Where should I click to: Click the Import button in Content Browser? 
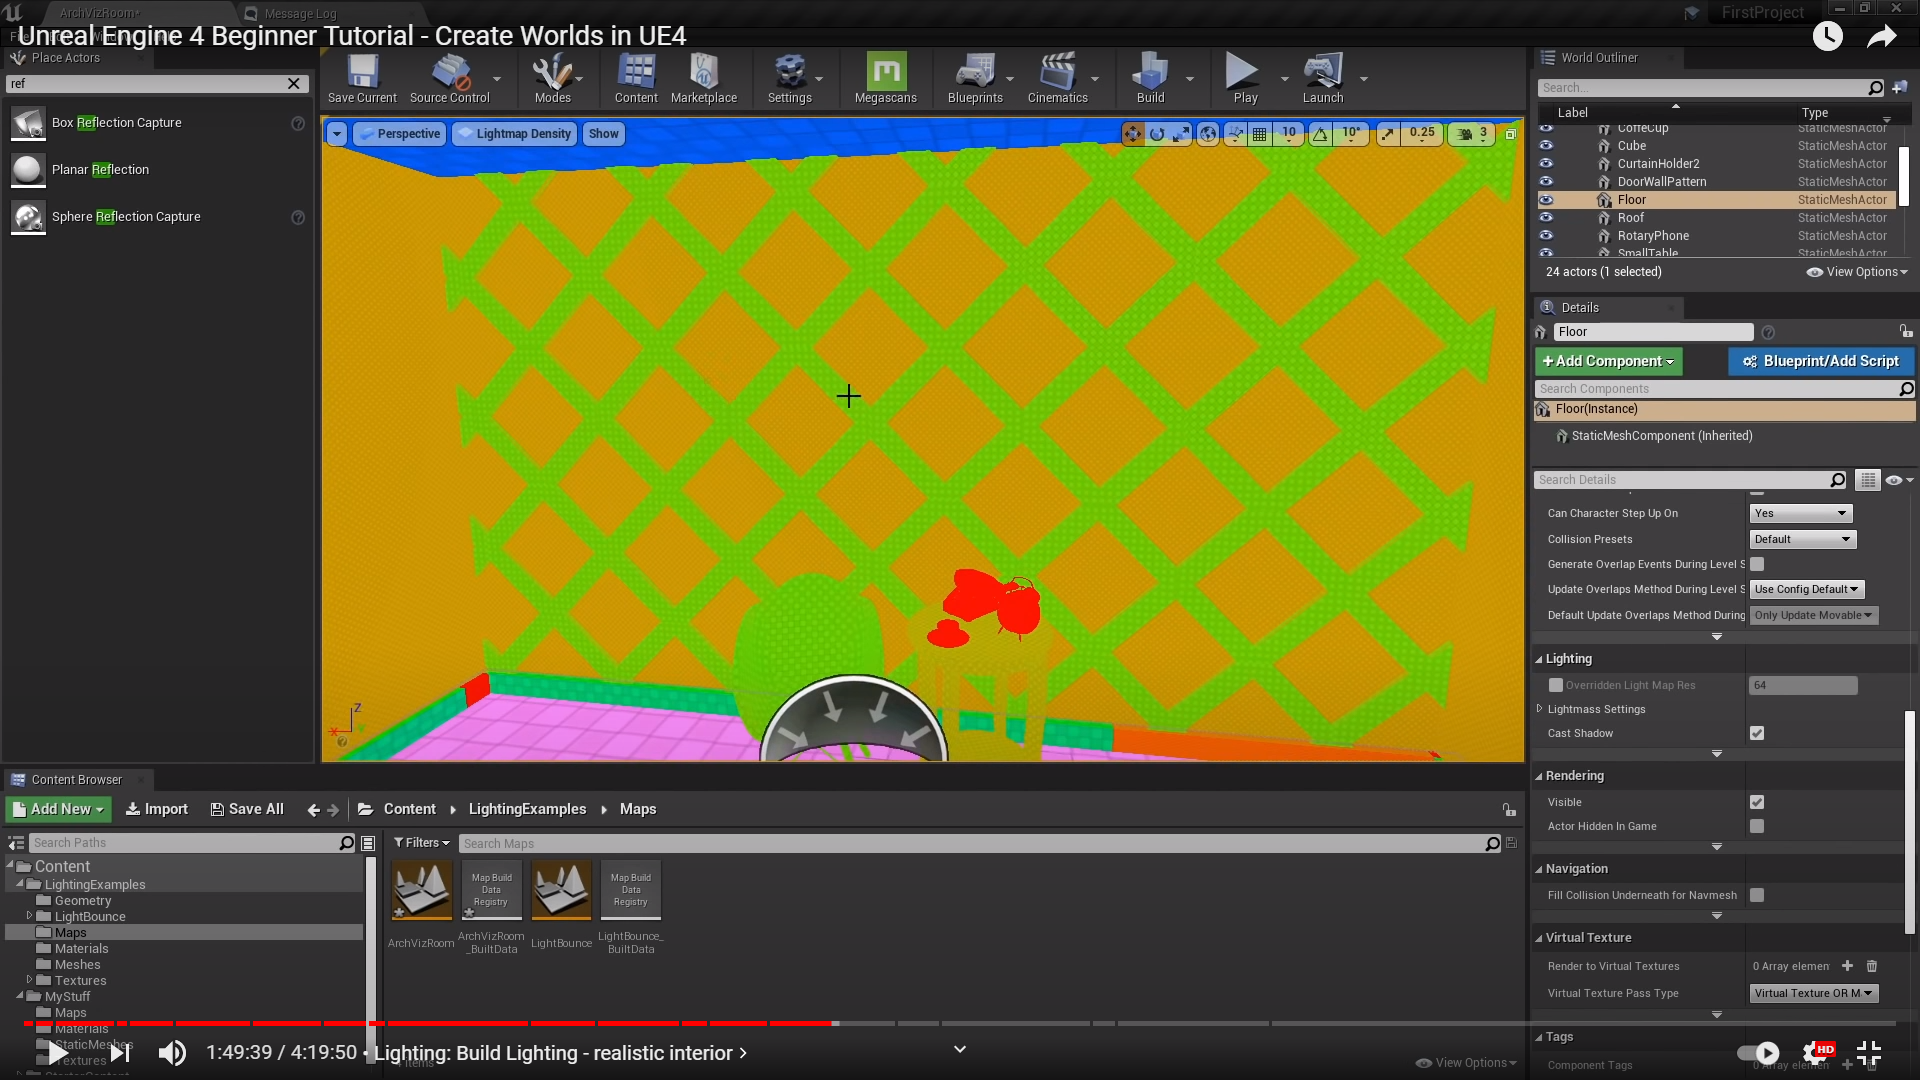pyautogui.click(x=156, y=809)
